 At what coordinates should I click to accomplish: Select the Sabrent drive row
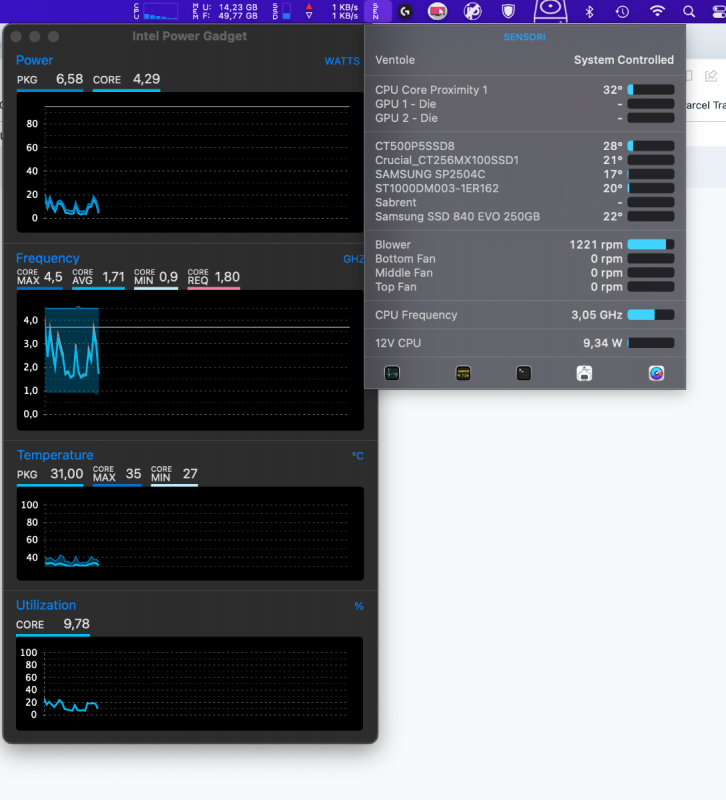524,203
